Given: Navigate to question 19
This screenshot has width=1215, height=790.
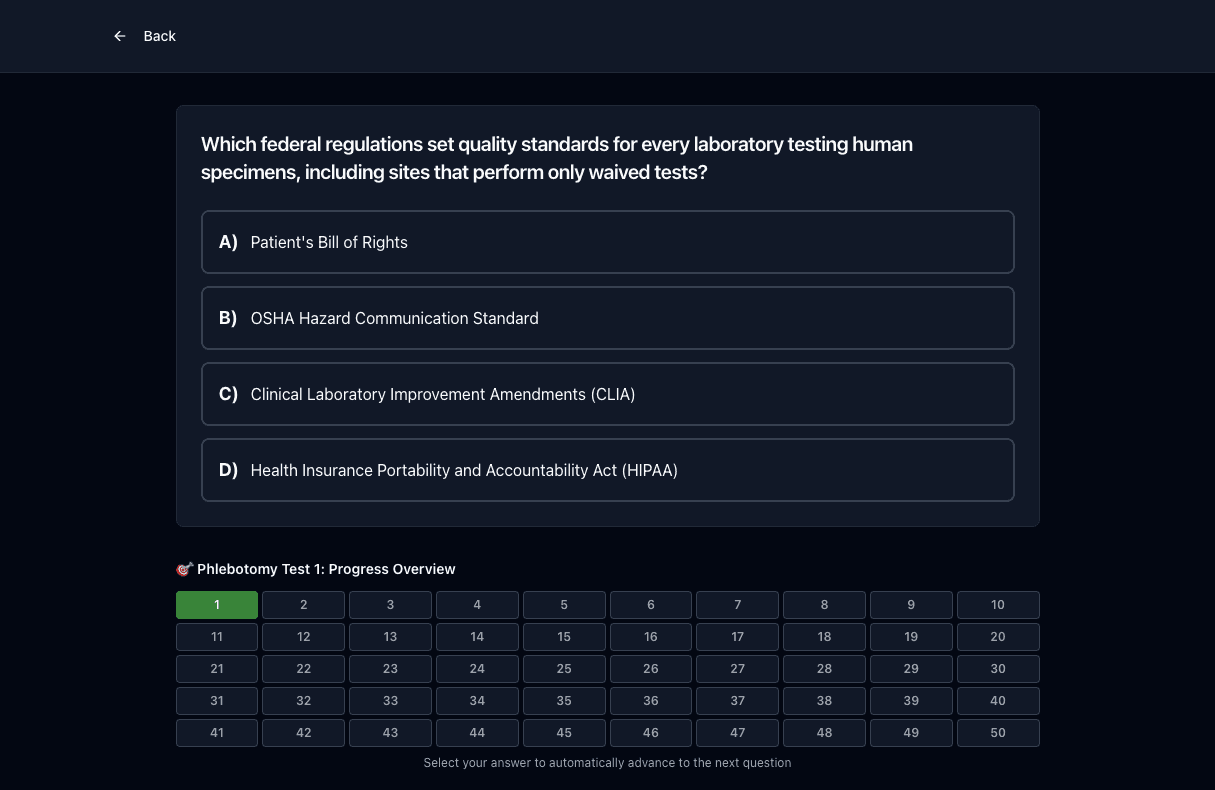Looking at the screenshot, I should (x=911, y=637).
